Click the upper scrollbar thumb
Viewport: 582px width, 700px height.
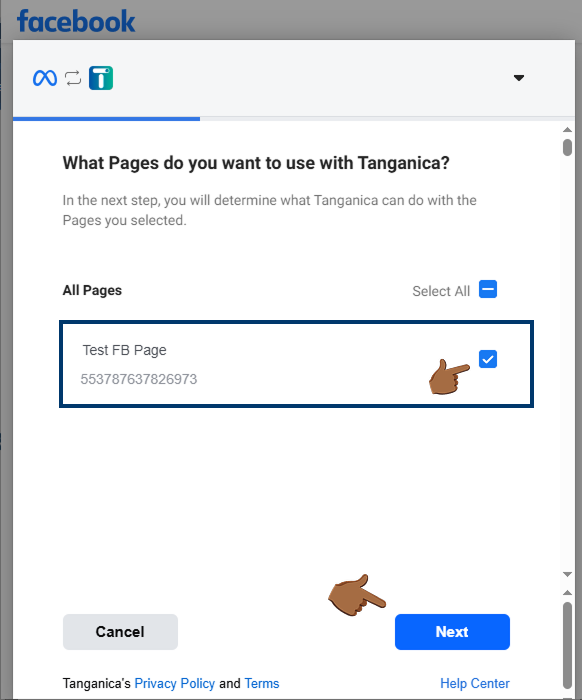pos(567,147)
